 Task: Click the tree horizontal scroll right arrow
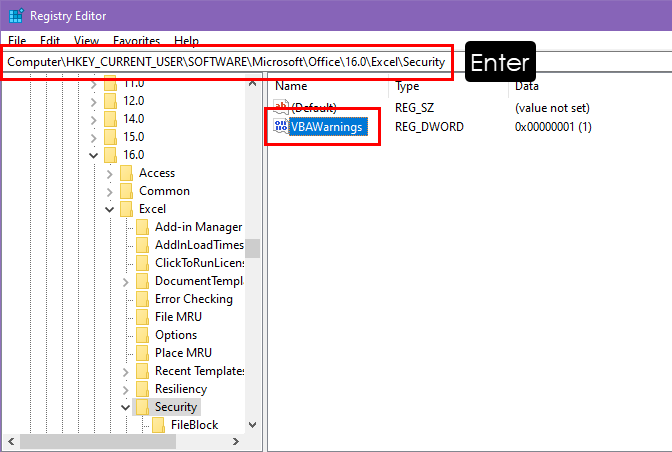tap(235, 441)
